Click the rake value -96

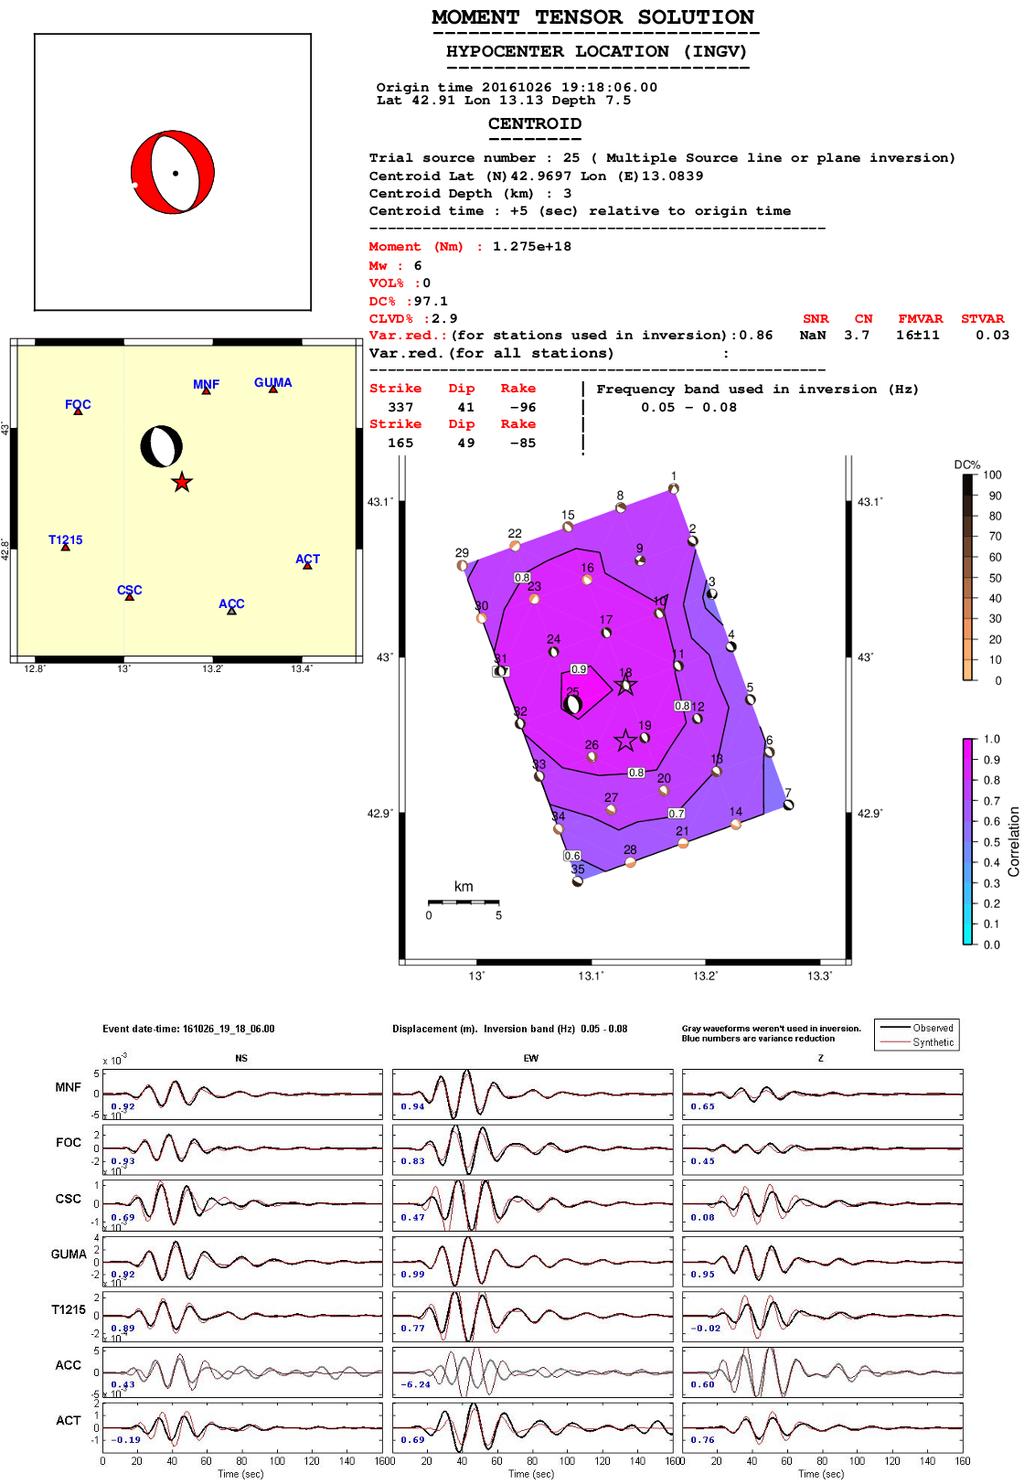(520, 407)
